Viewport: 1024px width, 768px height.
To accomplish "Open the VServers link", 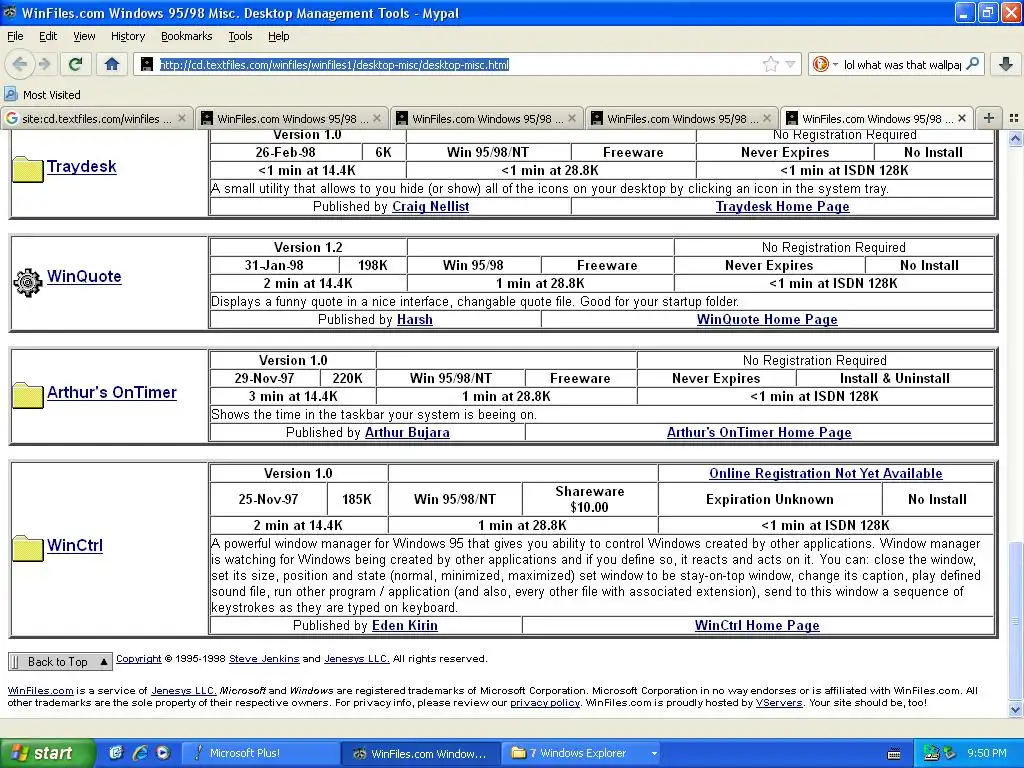I will (779, 703).
